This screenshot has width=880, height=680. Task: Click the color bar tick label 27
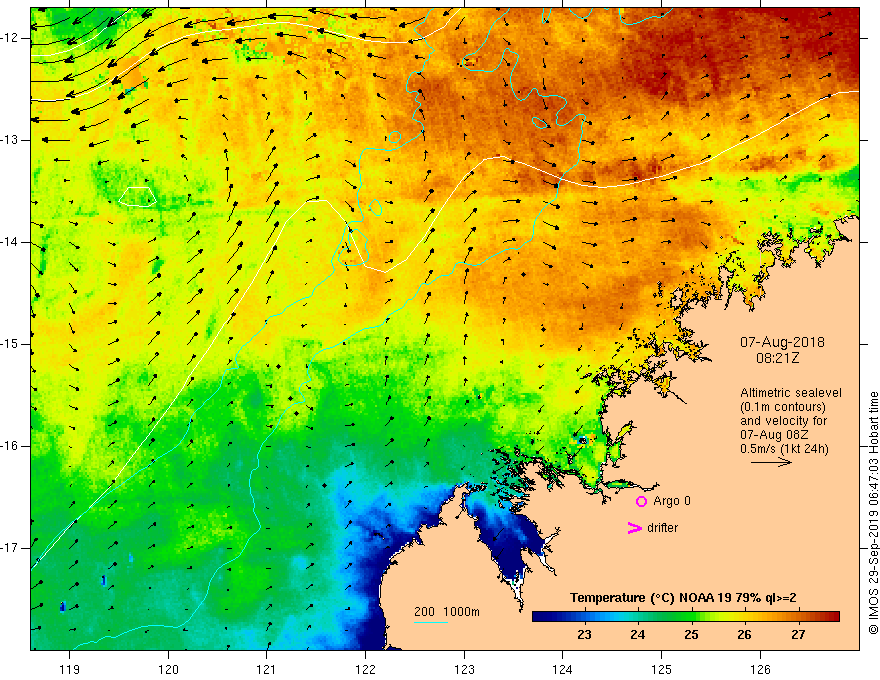(x=798, y=635)
